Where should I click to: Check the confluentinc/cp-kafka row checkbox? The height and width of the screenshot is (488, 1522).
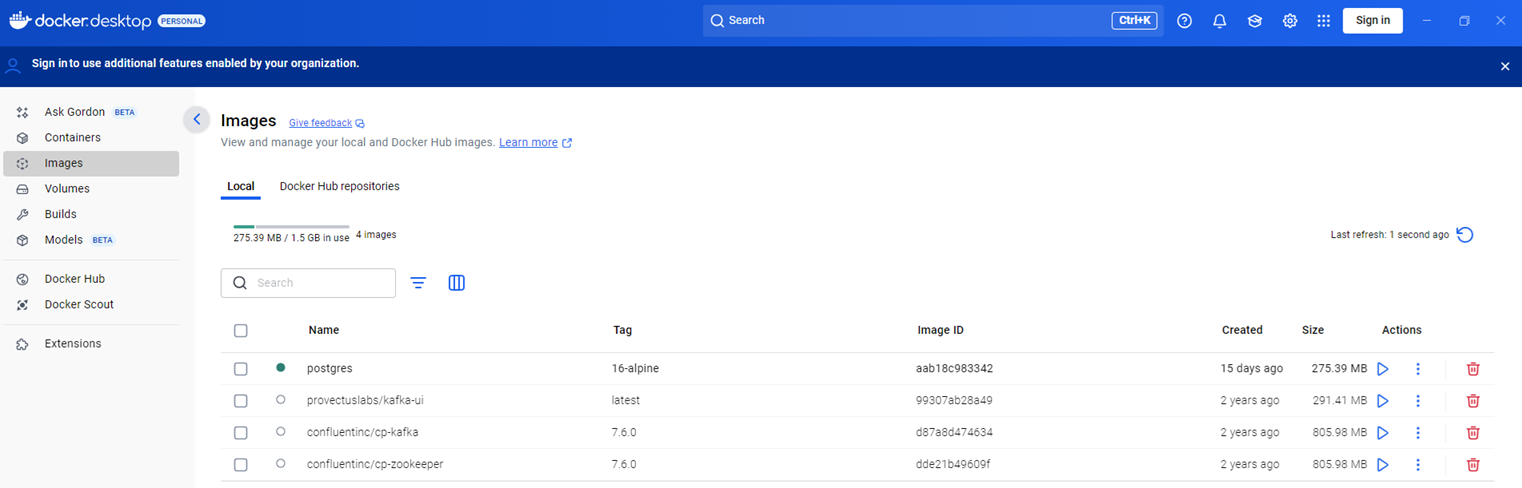[240, 433]
